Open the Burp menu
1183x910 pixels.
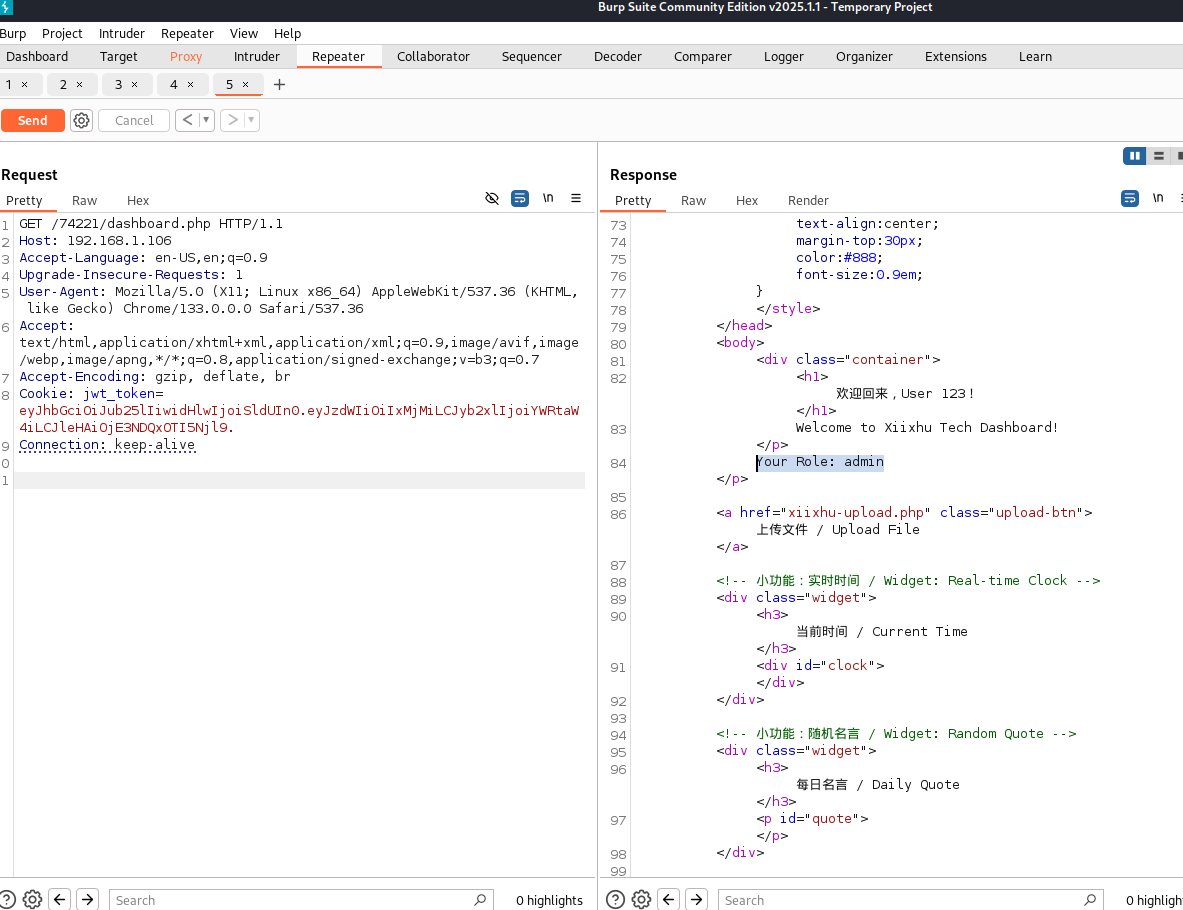pos(13,33)
